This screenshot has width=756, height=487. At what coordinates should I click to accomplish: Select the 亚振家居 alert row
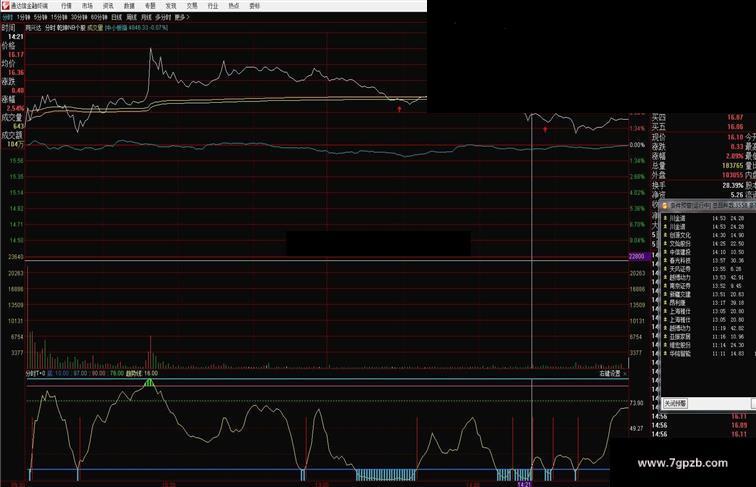pyautogui.click(x=709, y=337)
